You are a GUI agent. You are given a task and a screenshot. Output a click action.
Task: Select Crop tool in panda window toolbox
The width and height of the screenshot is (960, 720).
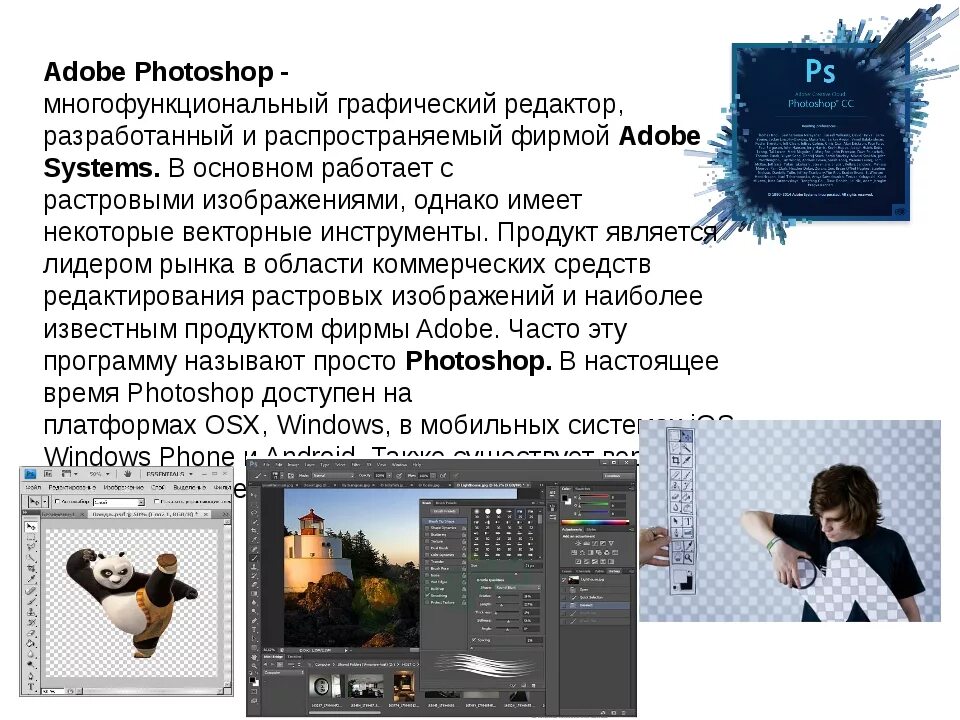pyautogui.click(x=31, y=568)
